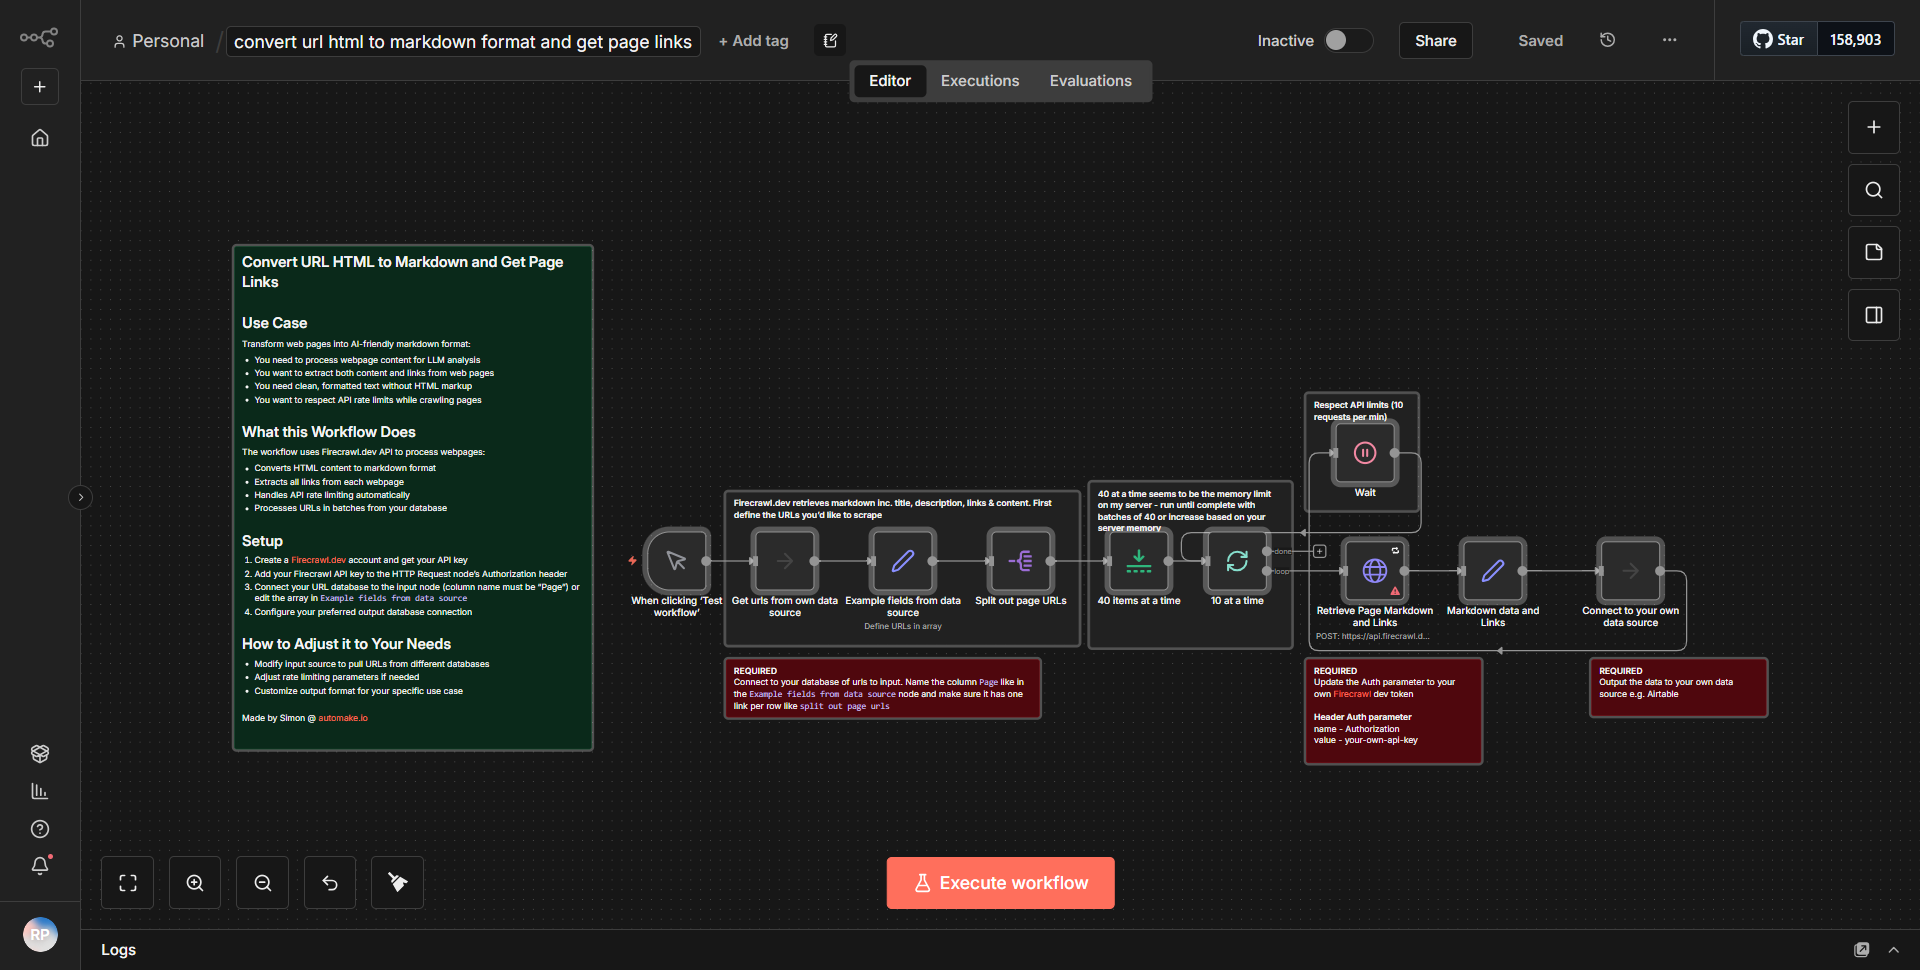Click the 158,903 star count
The image size is (1920, 970).
click(1855, 39)
